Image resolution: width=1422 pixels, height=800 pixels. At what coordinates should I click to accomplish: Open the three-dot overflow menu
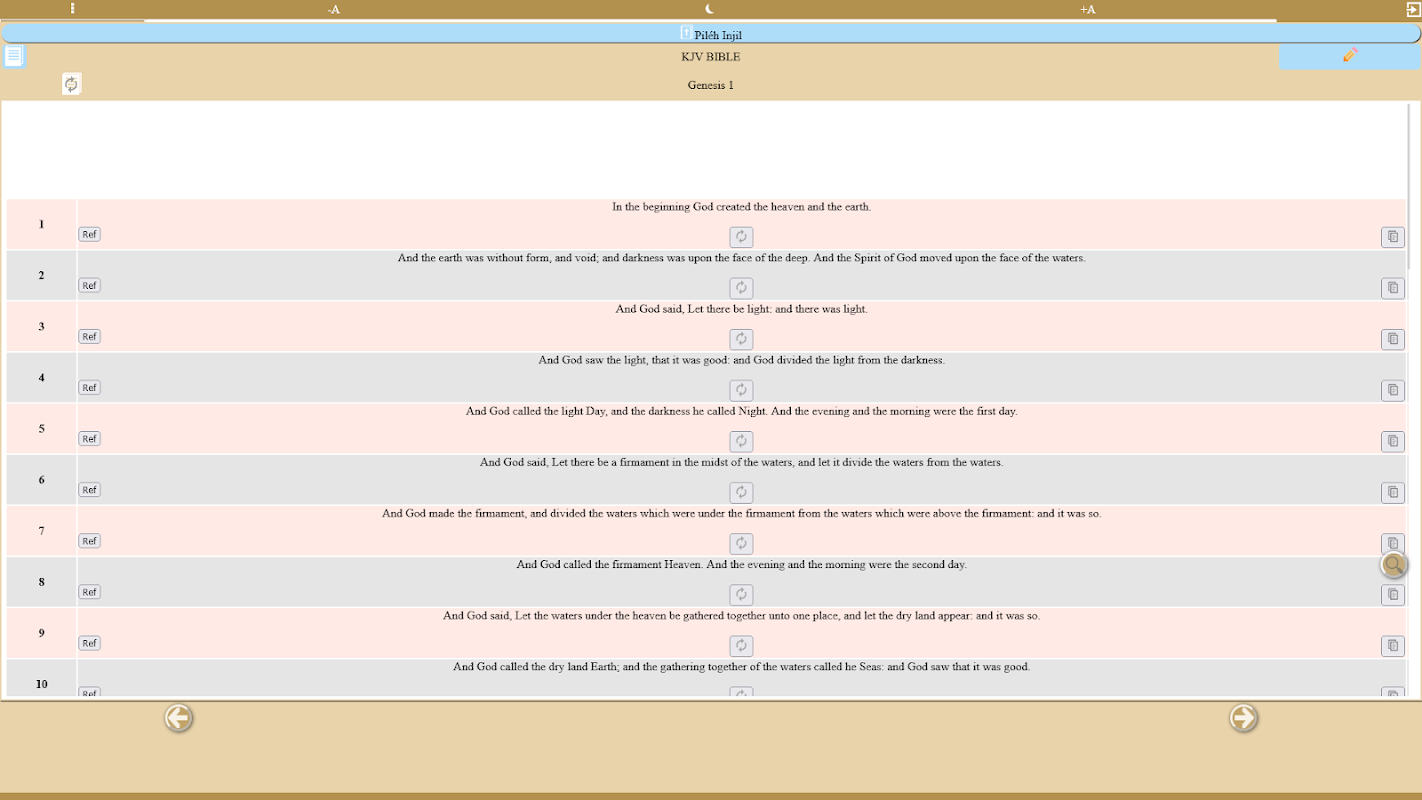pos(73,9)
